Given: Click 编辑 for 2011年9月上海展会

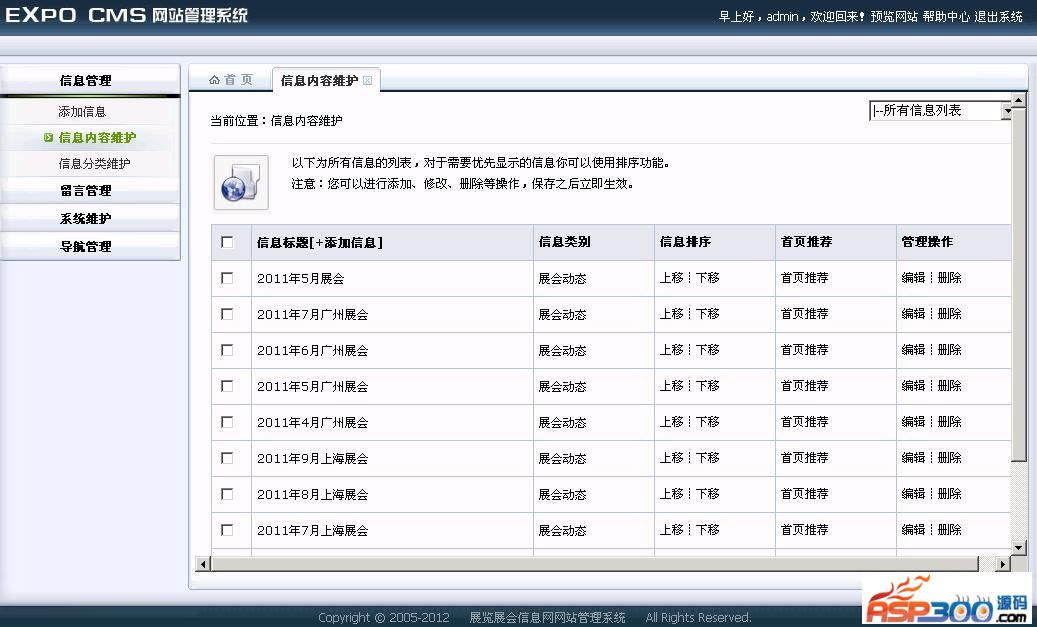Looking at the screenshot, I should [913, 457].
